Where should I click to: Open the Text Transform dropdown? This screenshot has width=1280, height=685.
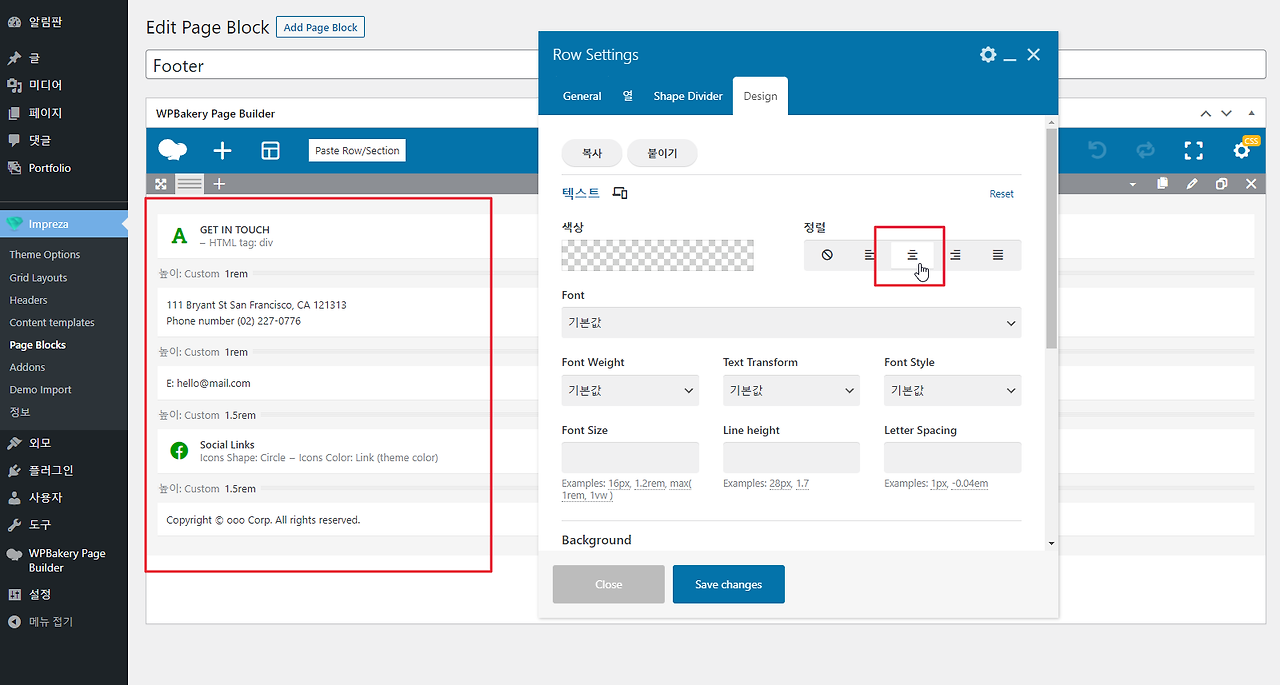pos(791,390)
